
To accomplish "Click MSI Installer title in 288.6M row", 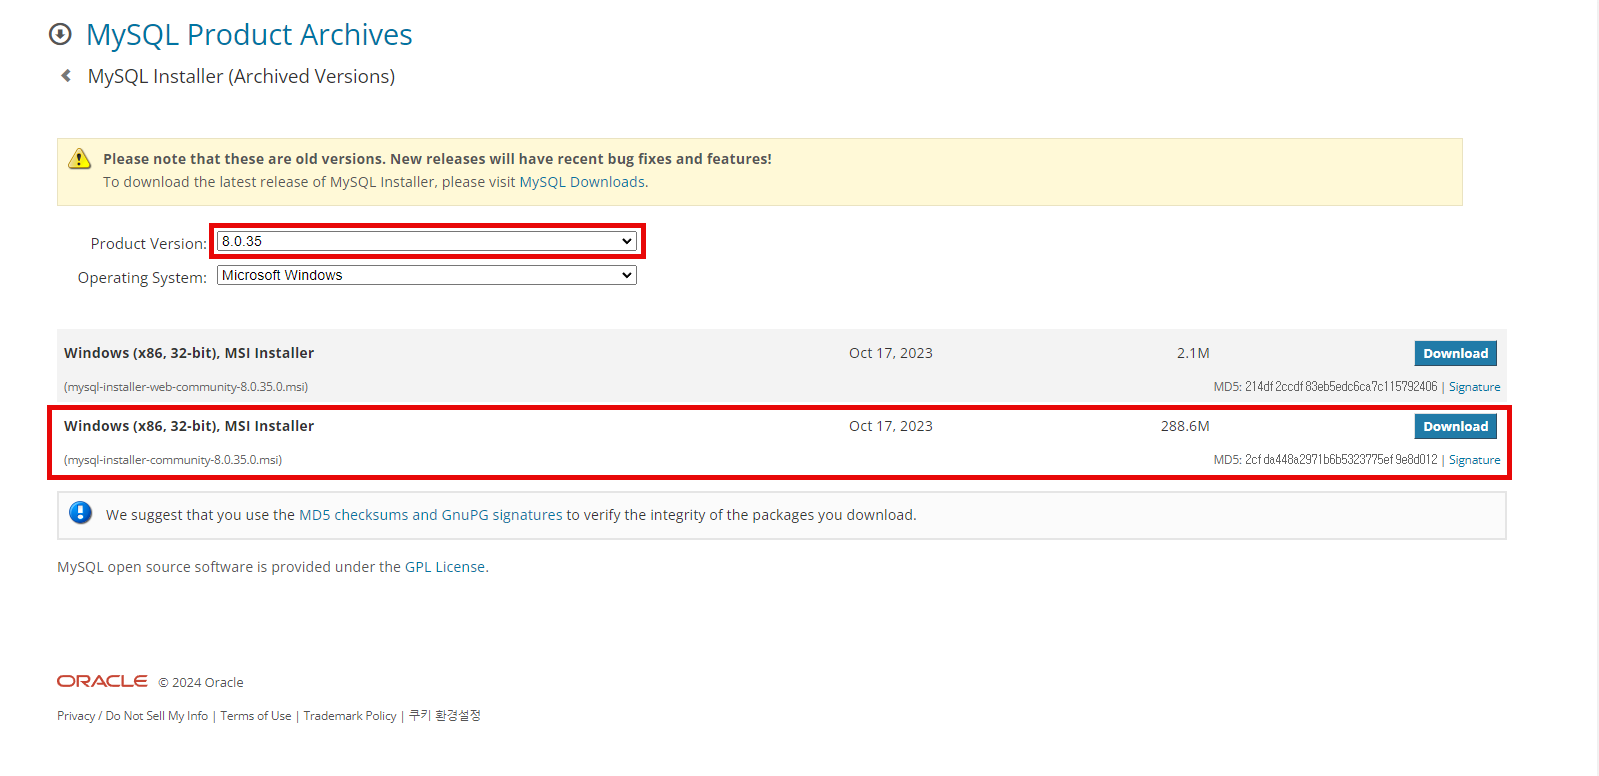I will click(189, 426).
